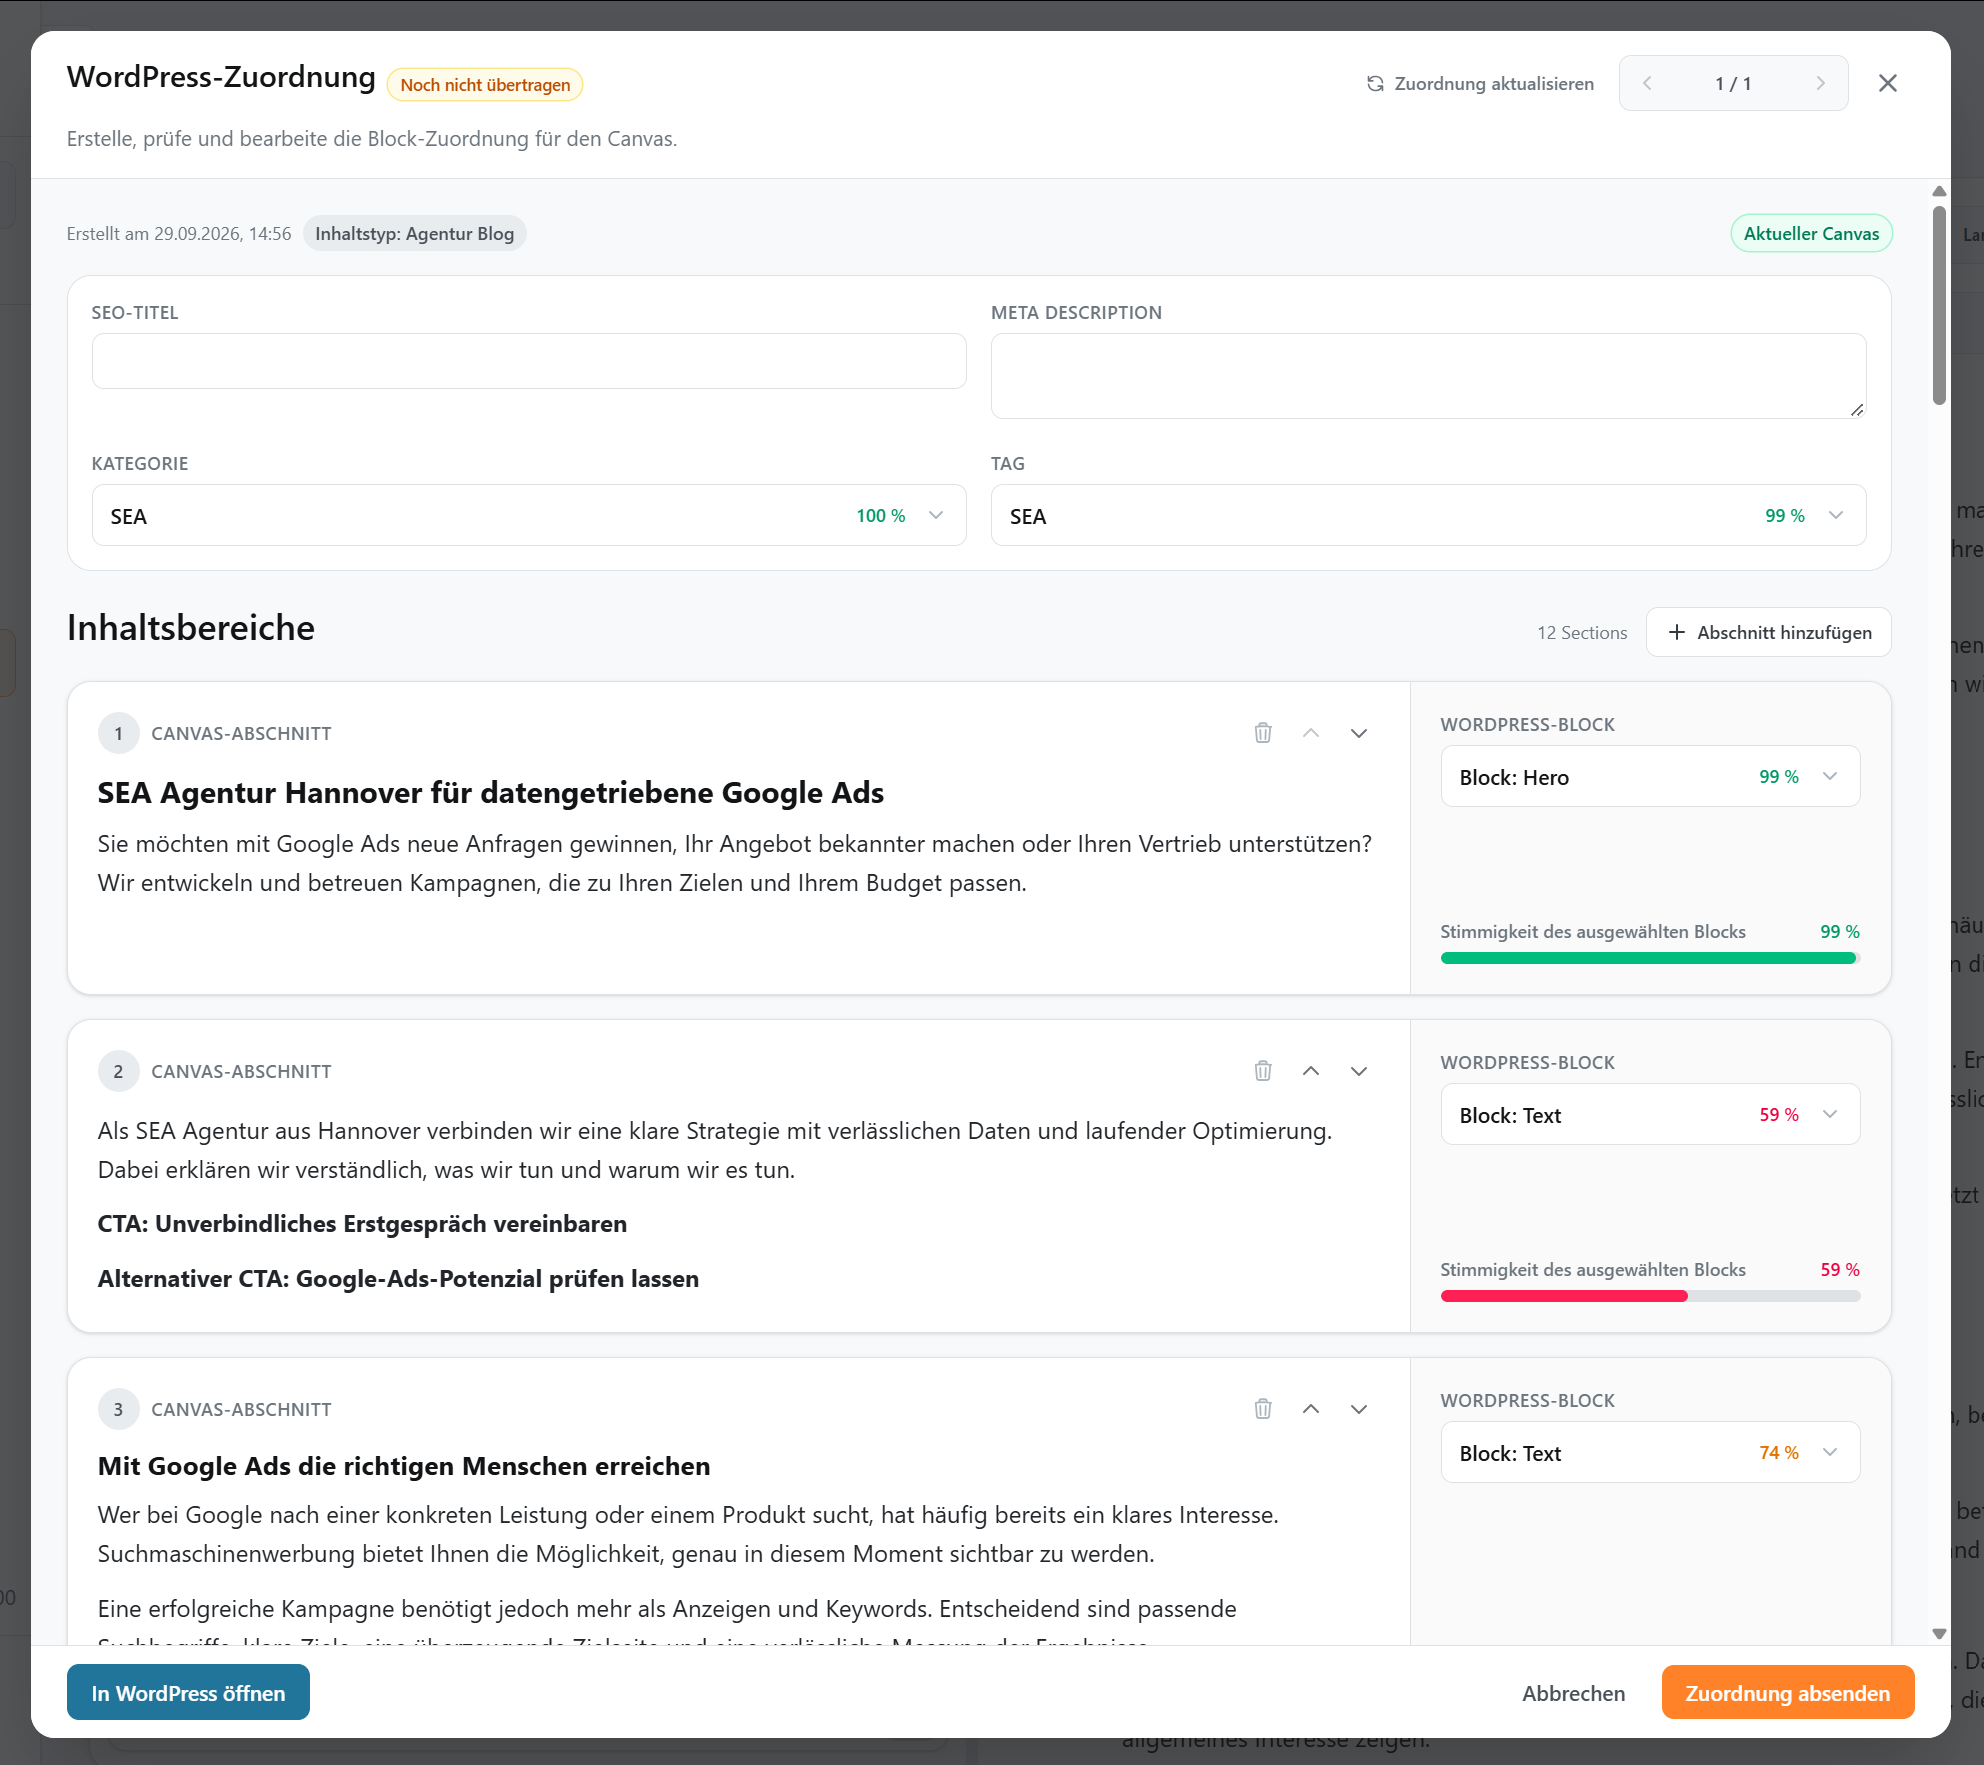
Task: Click the plus icon for Abschnitt hinzufügen
Action: [1677, 632]
